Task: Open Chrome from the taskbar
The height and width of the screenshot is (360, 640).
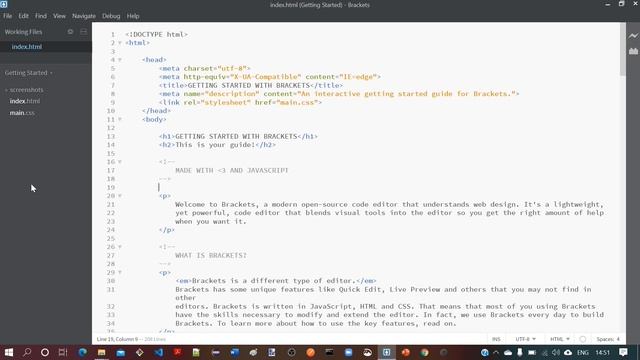Action: click(424, 352)
